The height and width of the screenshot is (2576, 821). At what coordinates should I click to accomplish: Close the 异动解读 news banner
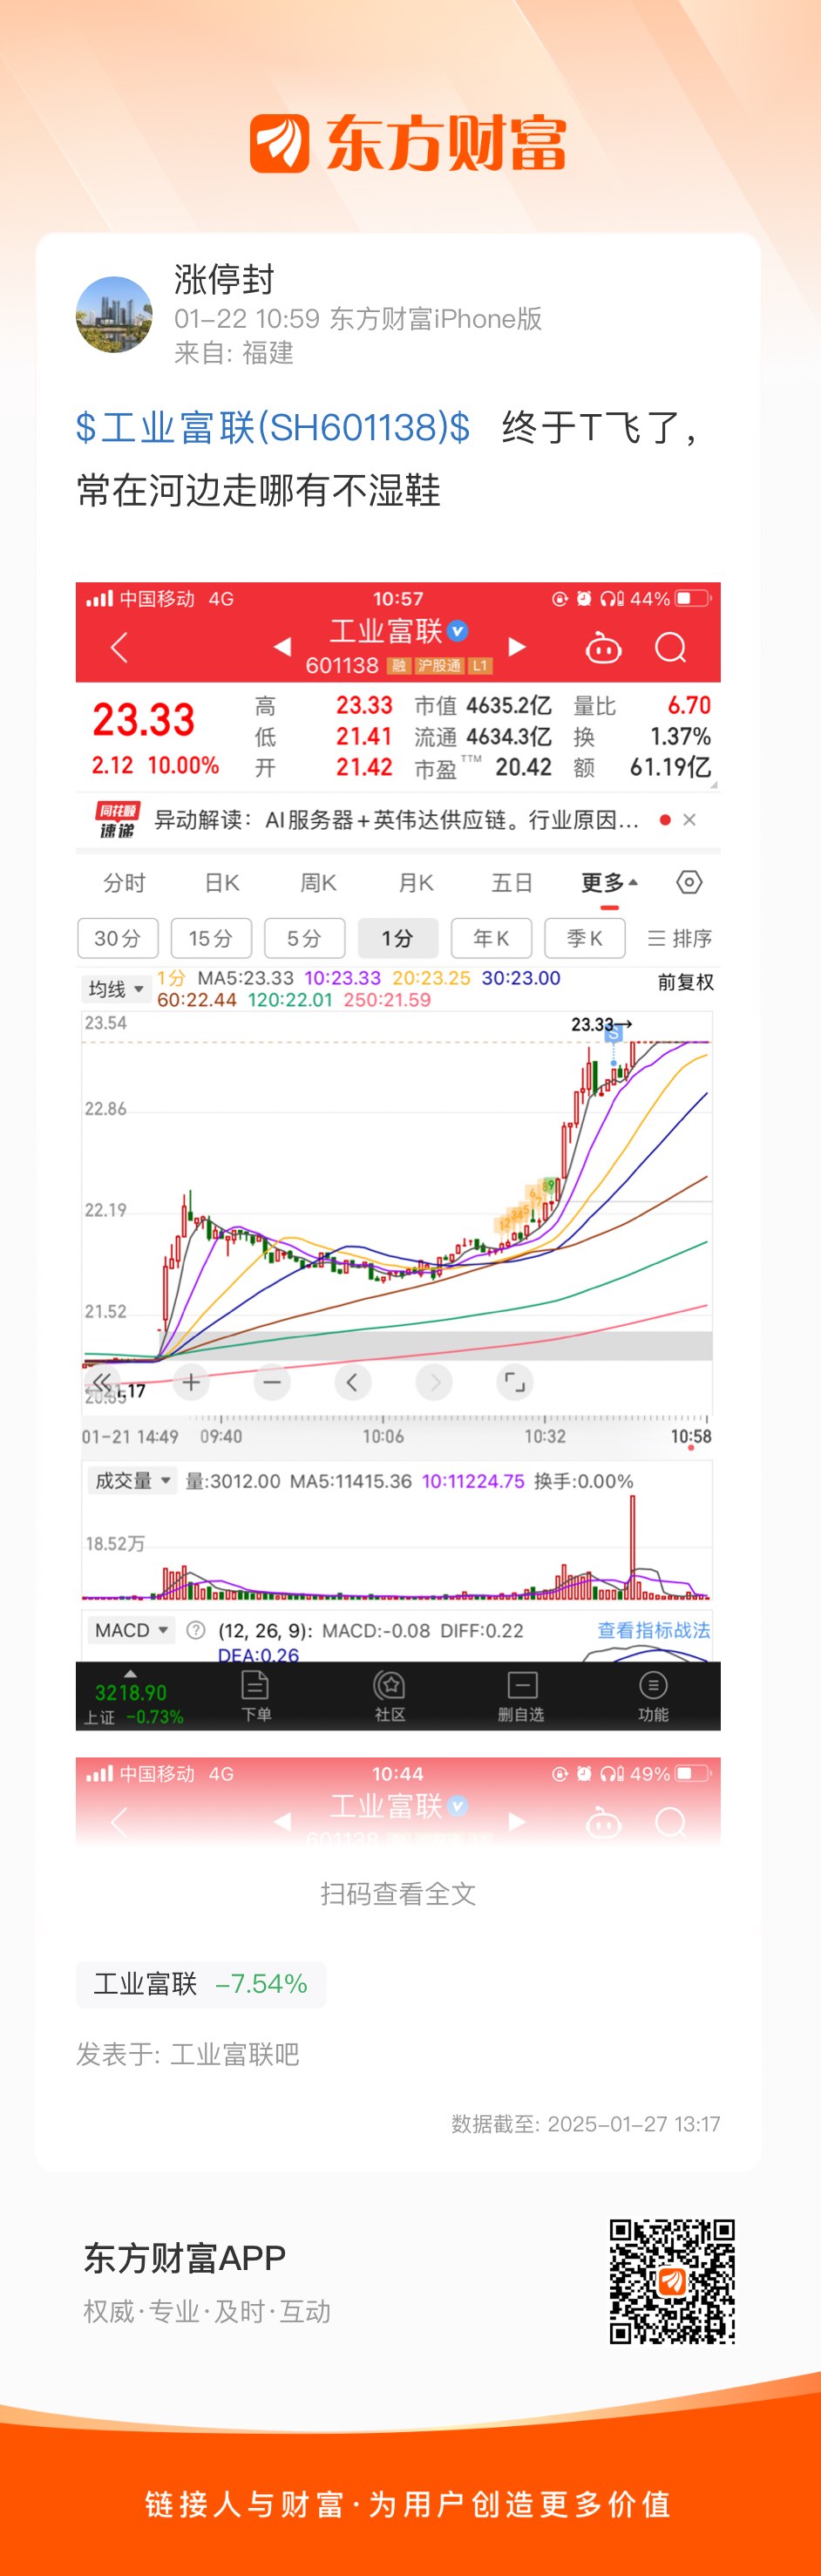click(689, 820)
